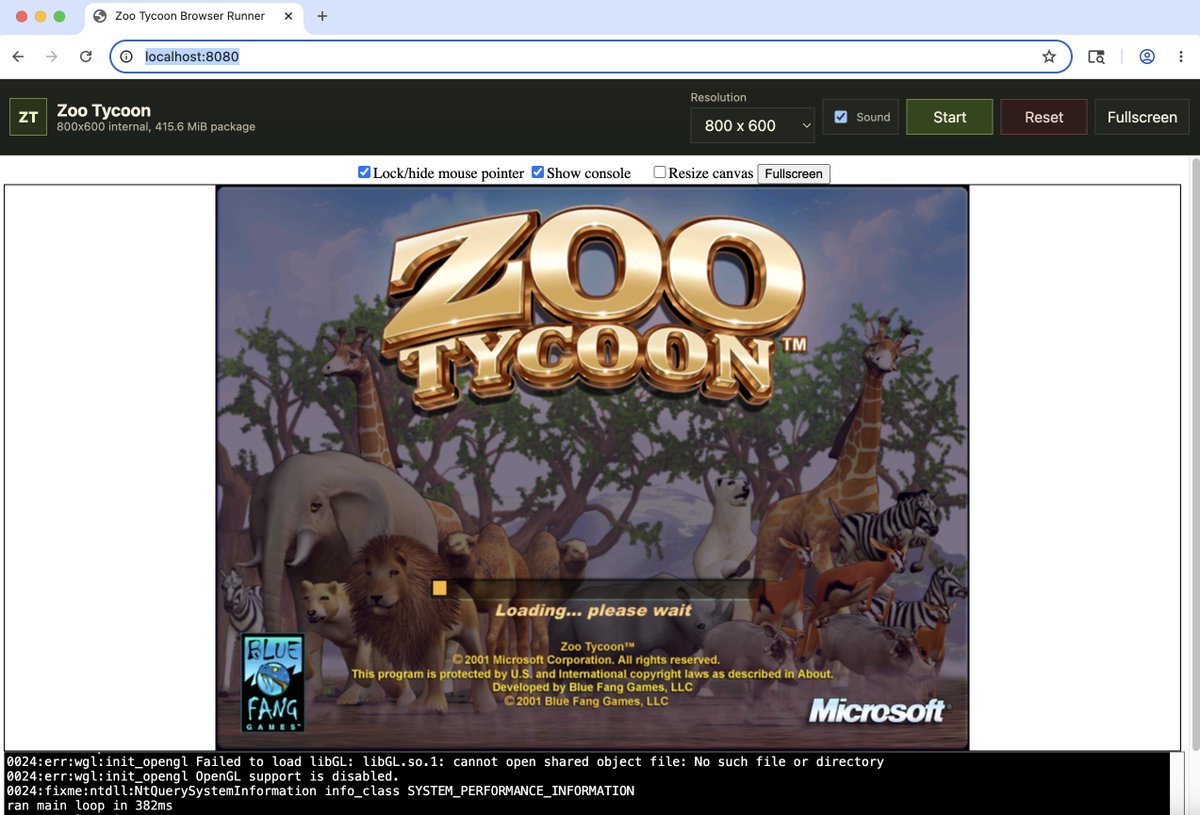Screen dimensions: 1200x815
Task: Click the browser forward arrow
Action: tap(52, 57)
